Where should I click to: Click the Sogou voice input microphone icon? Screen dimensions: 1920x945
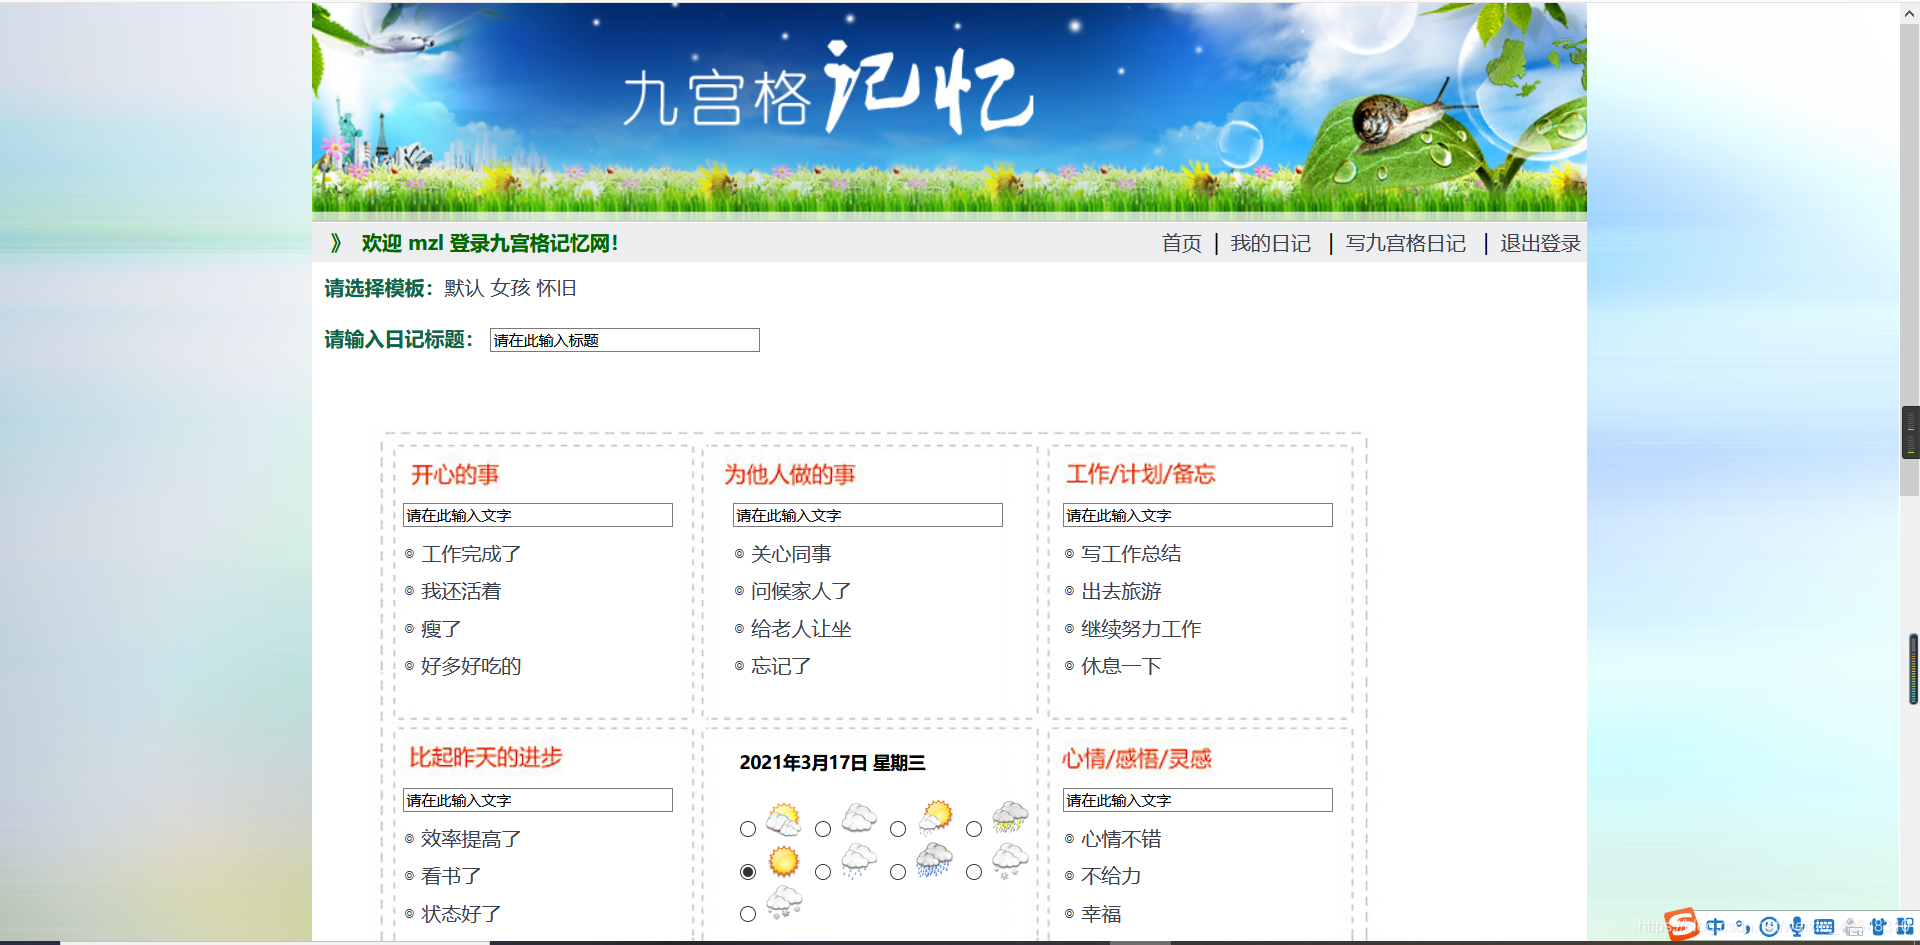1797,927
